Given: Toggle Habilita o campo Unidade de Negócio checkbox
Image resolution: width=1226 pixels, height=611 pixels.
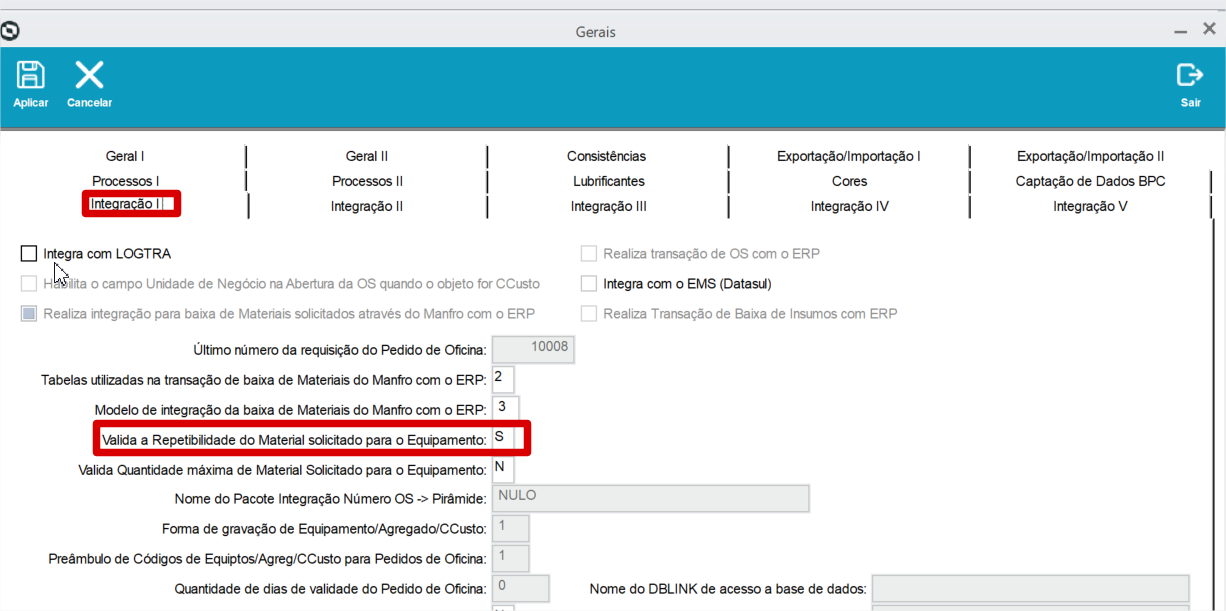Looking at the screenshot, I should [29, 284].
